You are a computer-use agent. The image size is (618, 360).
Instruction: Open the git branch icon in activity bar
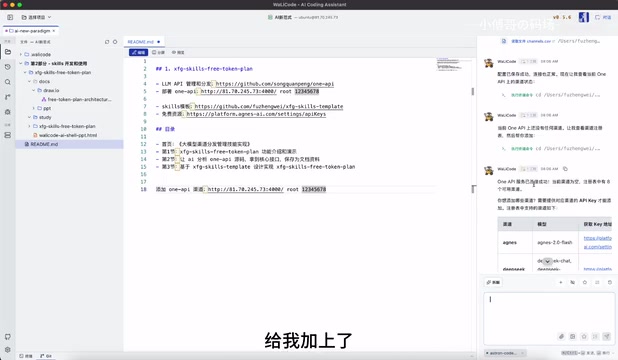8,97
